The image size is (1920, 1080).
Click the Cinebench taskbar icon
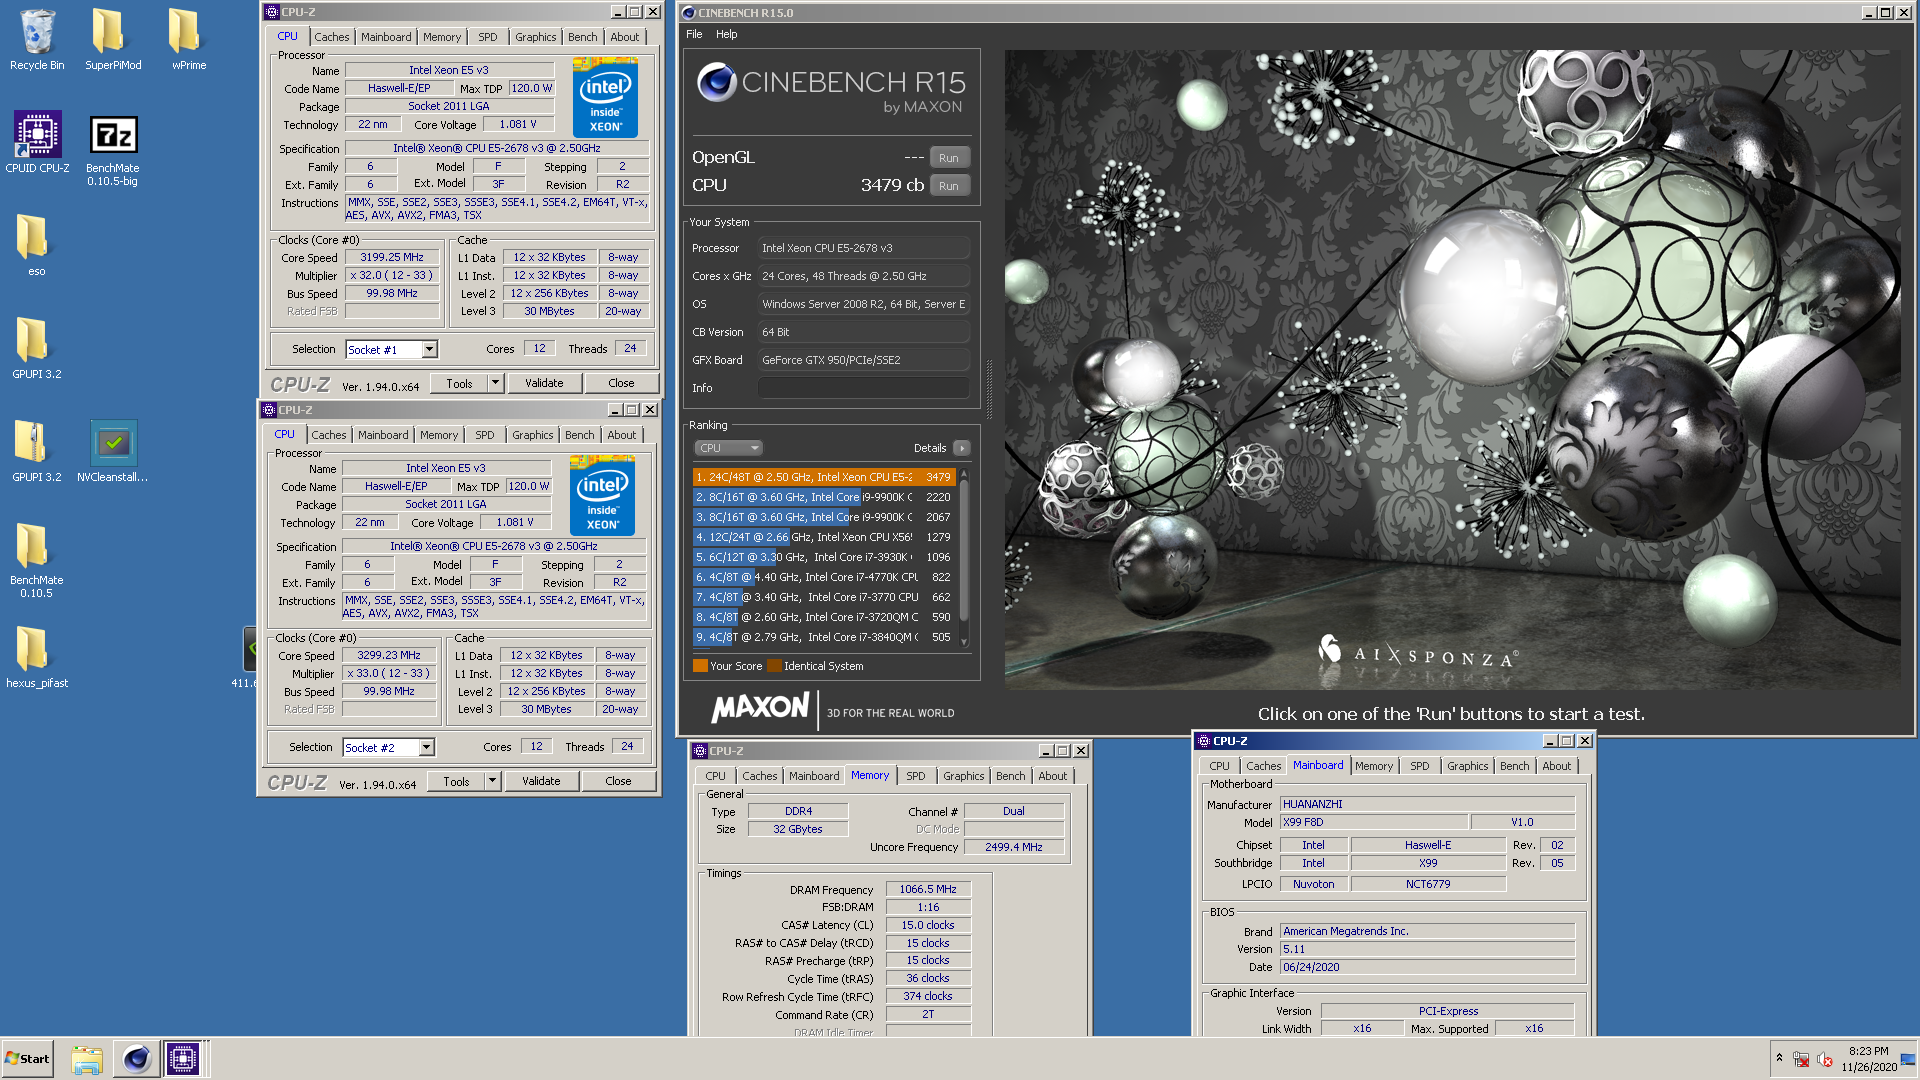(x=136, y=1059)
